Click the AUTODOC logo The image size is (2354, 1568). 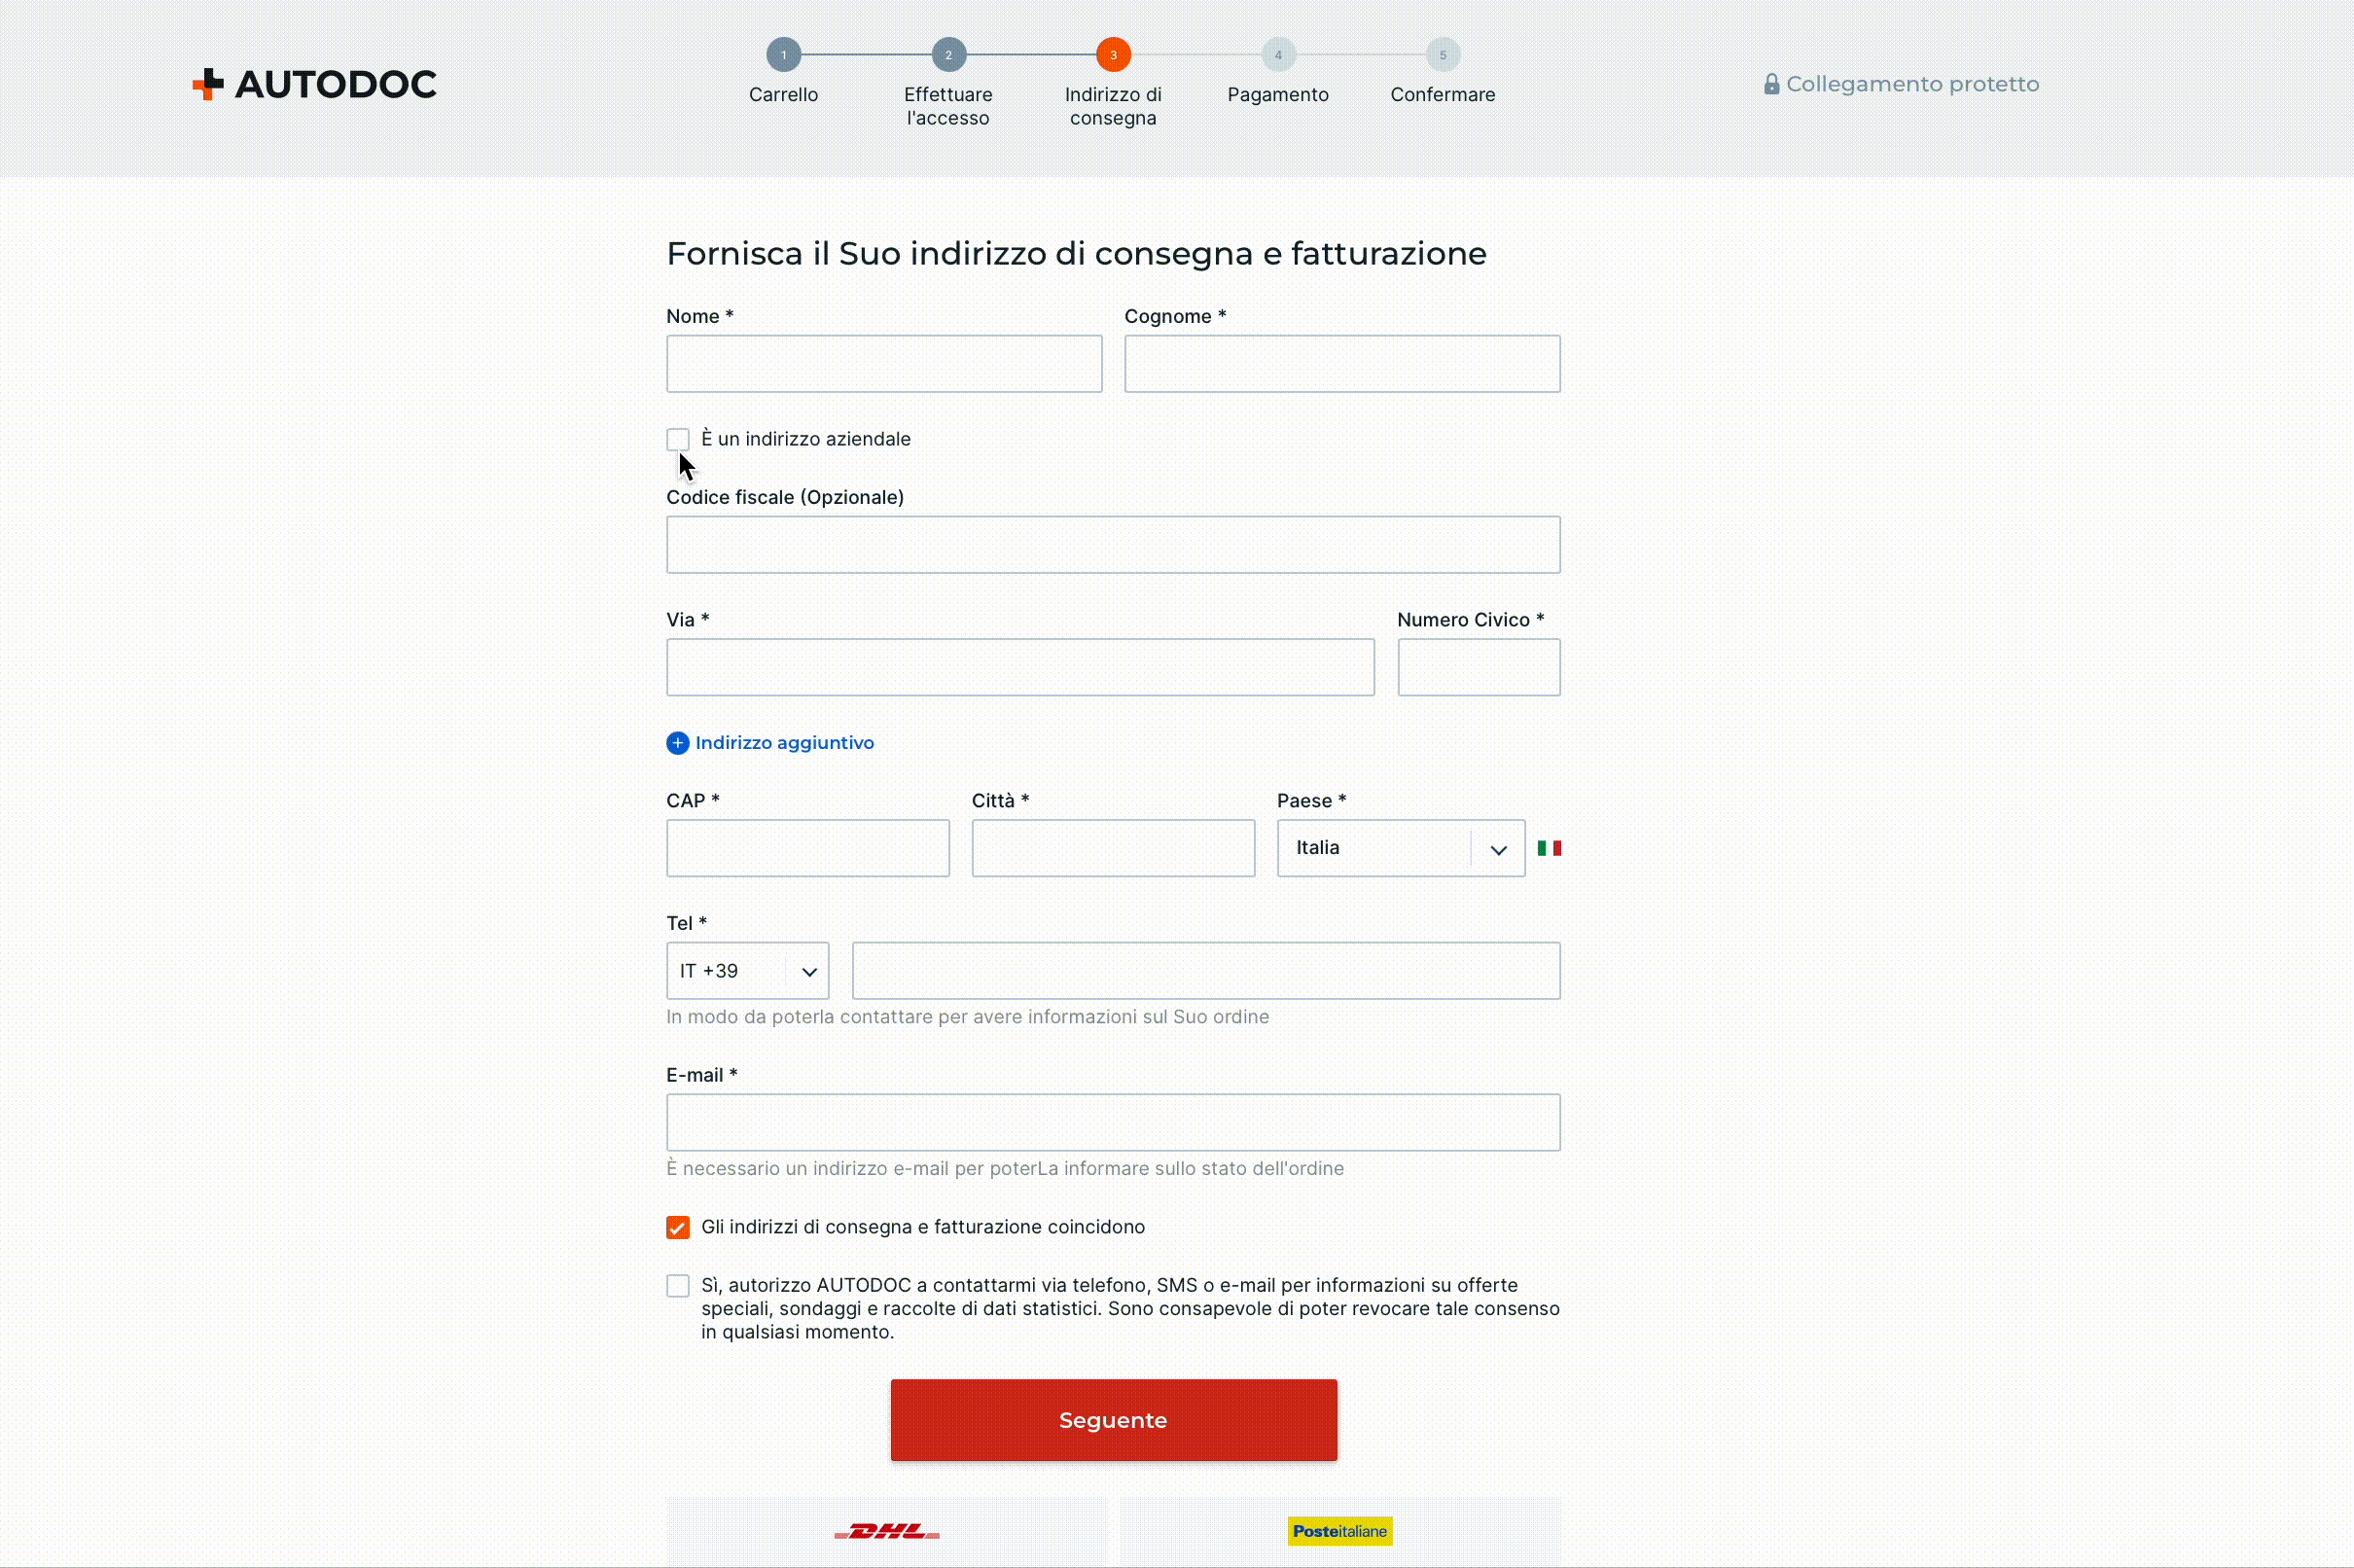(314, 84)
